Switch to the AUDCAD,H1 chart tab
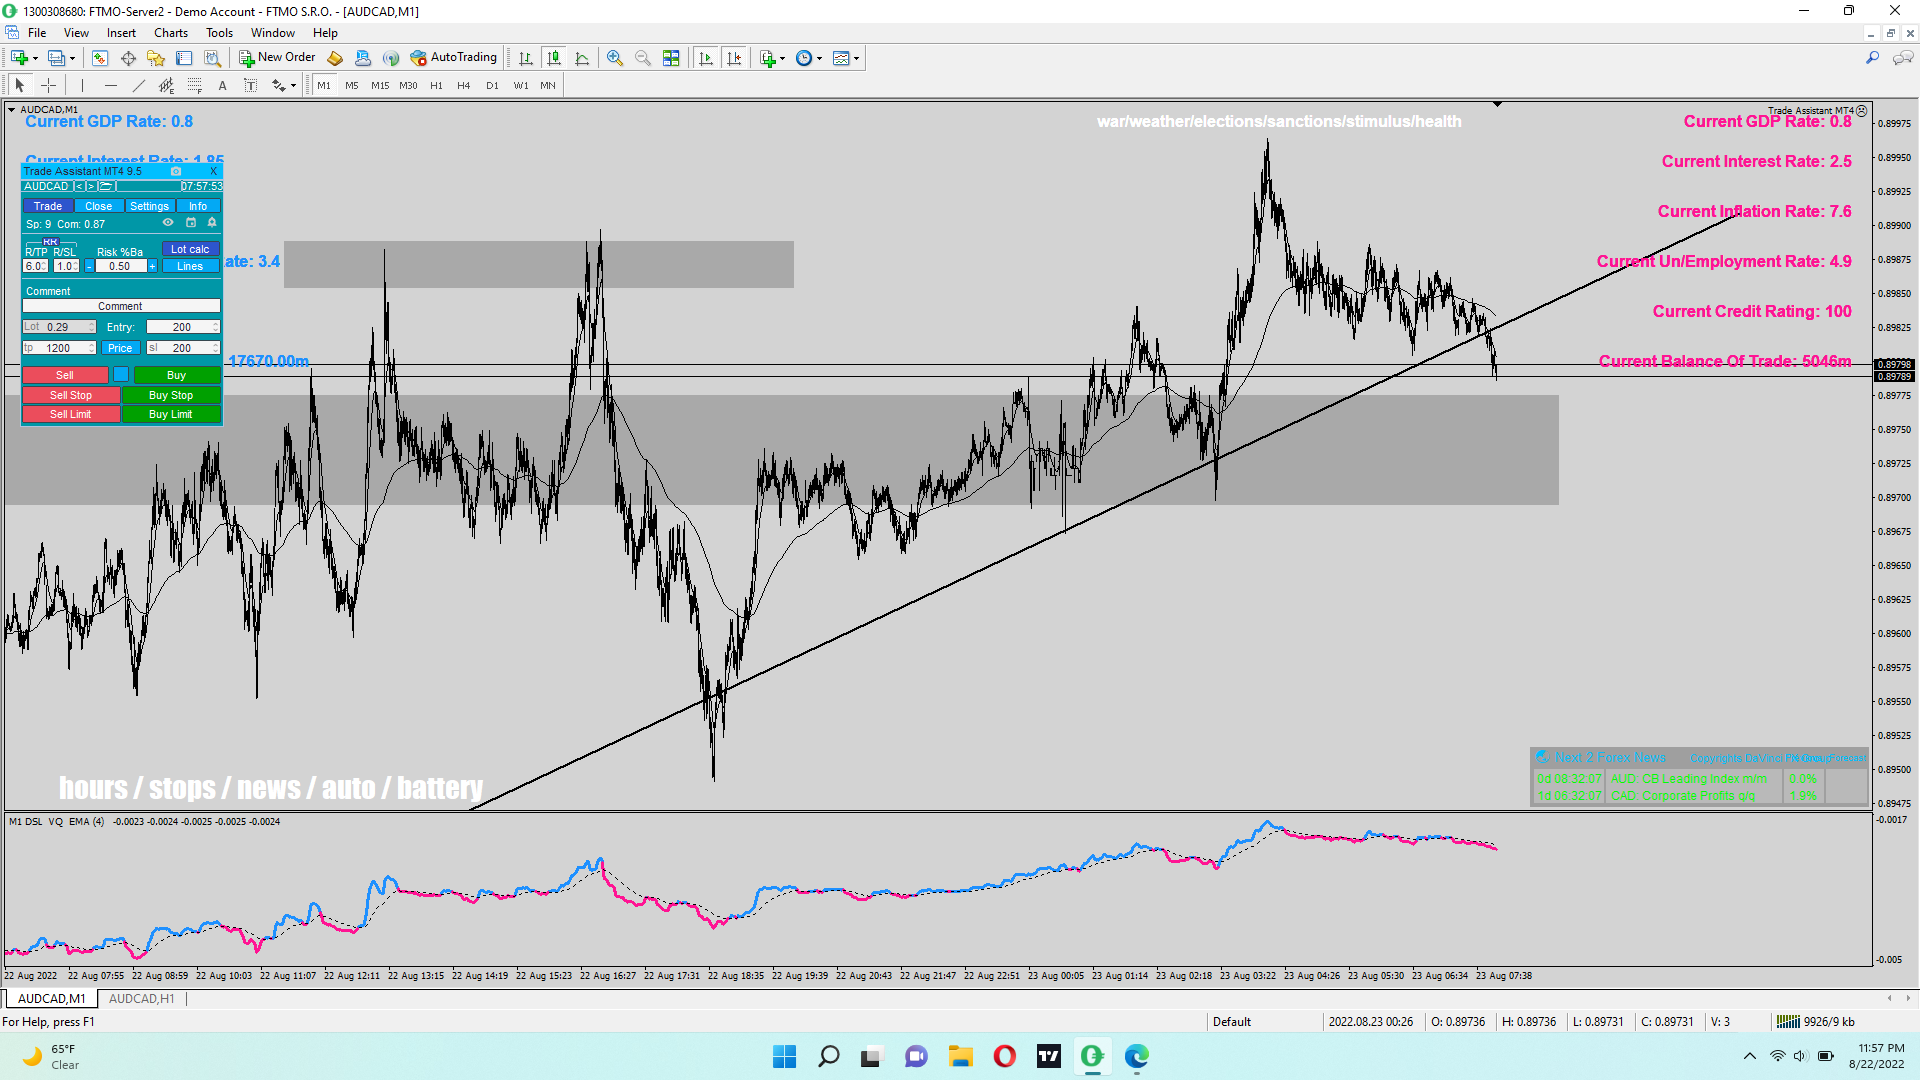The width and height of the screenshot is (1920, 1080). point(141,998)
